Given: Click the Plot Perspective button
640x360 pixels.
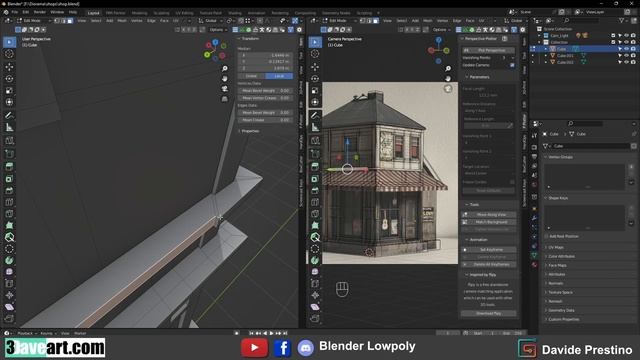Looking at the screenshot, I should pyautogui.click(x=489, y=50).
